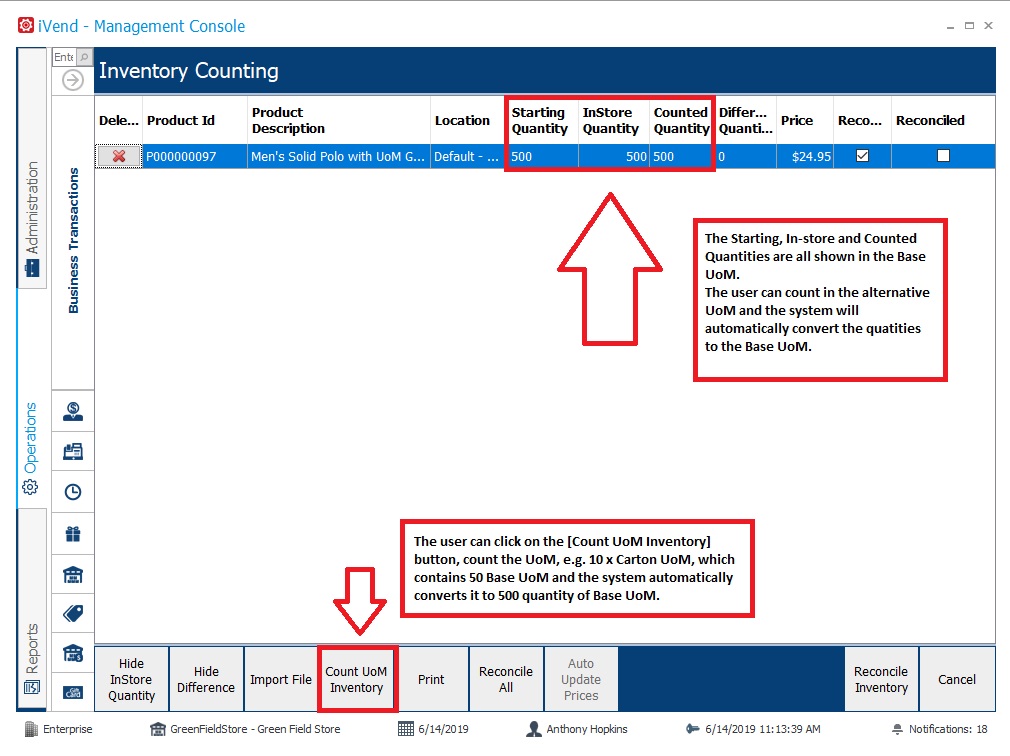Sort by InStore Quantity column header
This screenshot has height=756, width=1010.
click(613, 120)
